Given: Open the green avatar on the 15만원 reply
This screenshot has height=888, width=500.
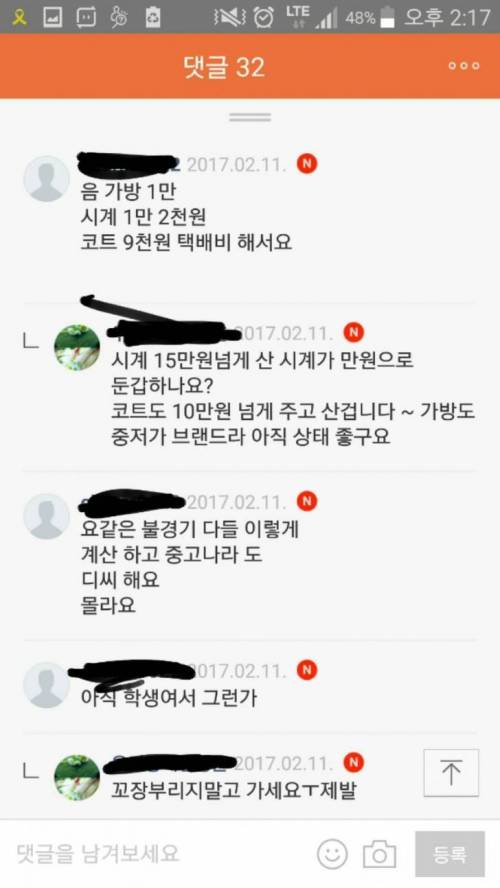Looking at the screenshot, I should click(76, 347).
